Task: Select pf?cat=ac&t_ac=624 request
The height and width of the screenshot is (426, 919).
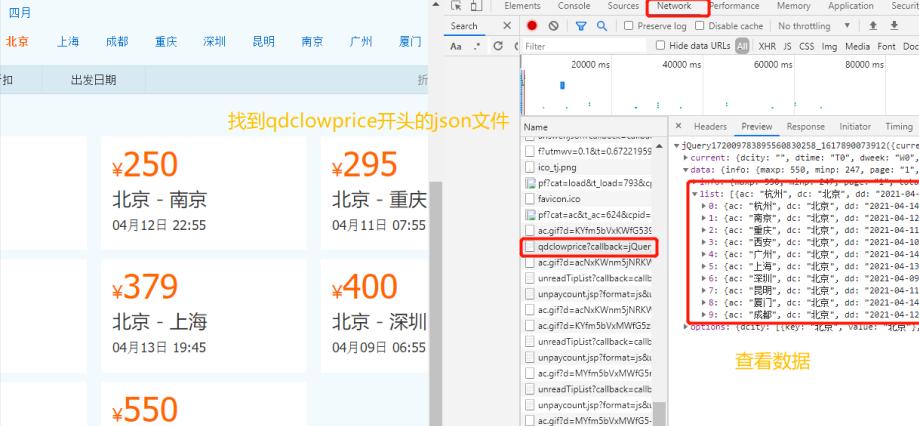Action: [587, 215]
